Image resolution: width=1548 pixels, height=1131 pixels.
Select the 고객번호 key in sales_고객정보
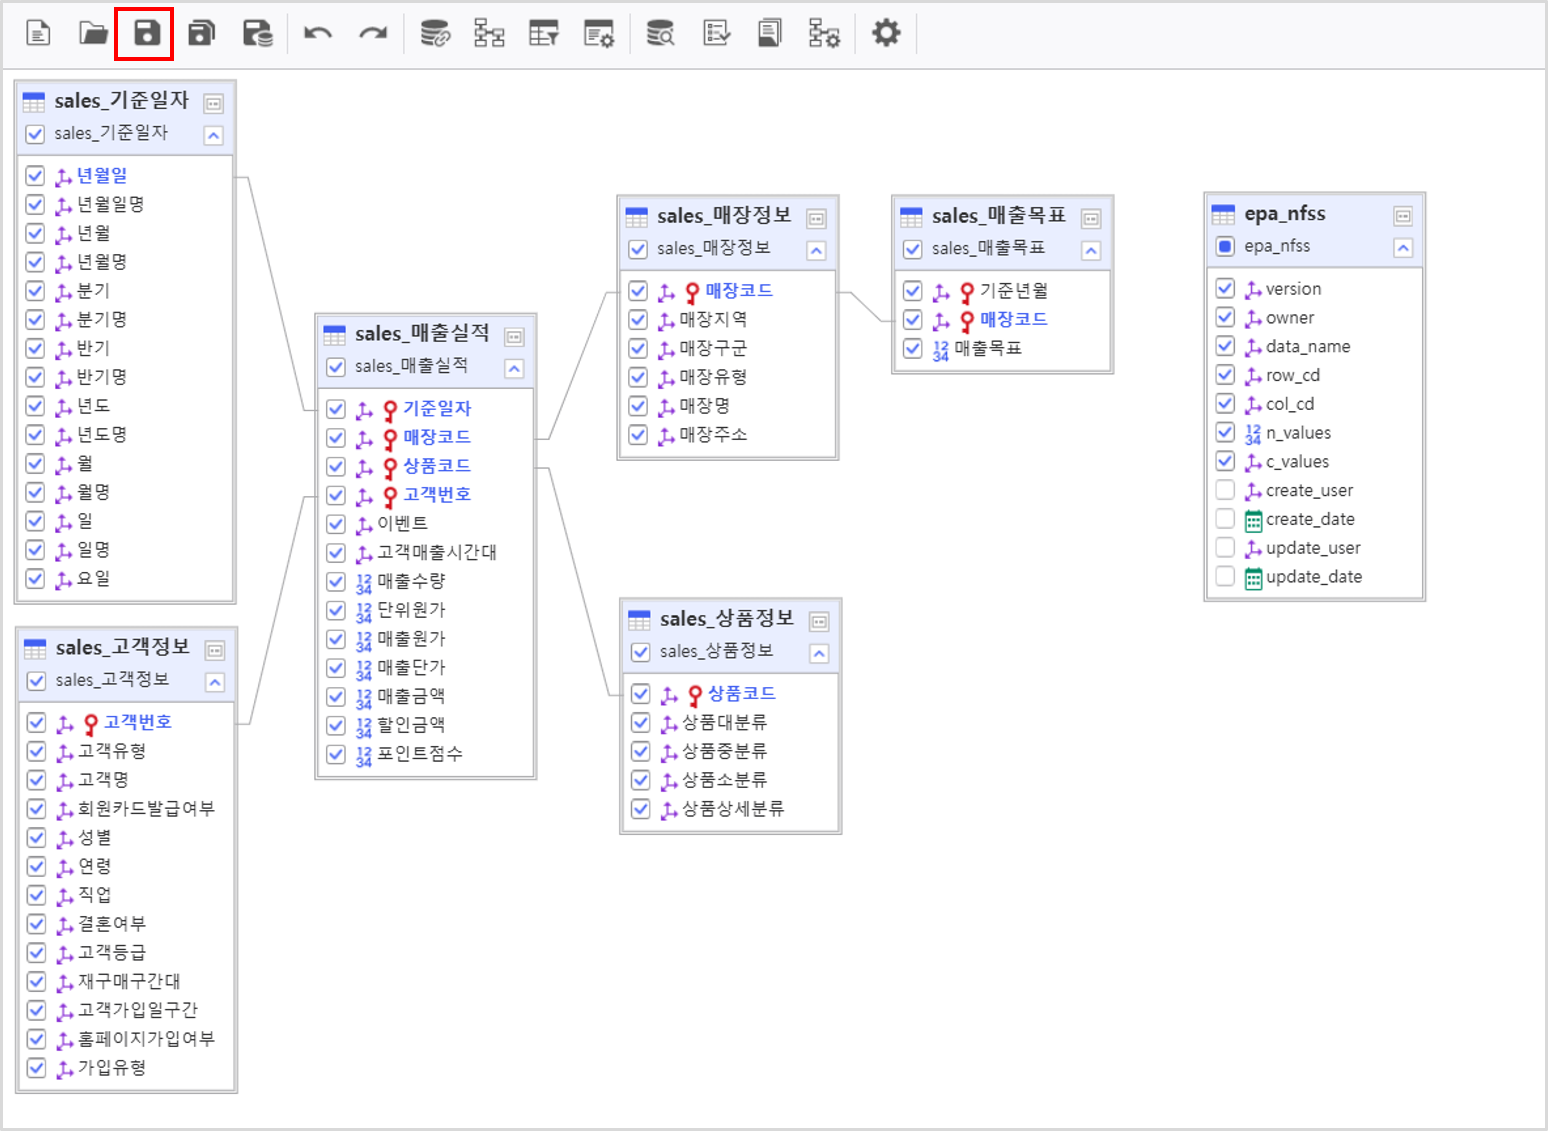pyautogui.click(x=138, y=722)
